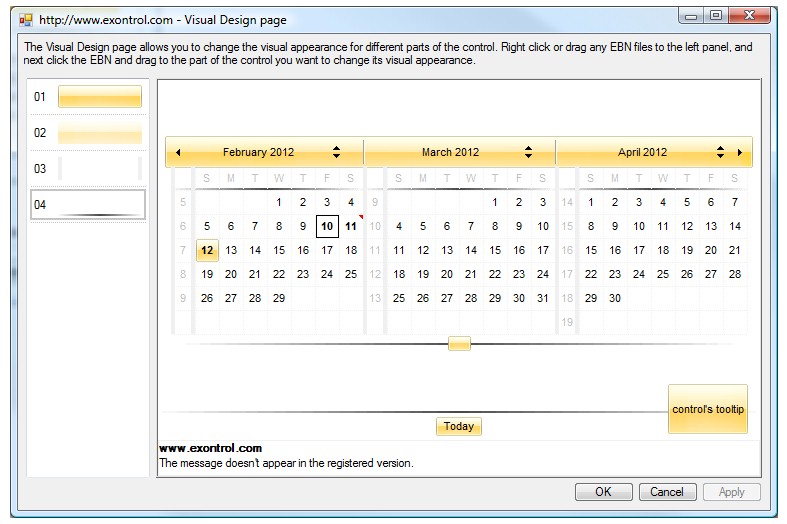Select EBN skin item 02
787x524 pixels.
tap(87, 133)
